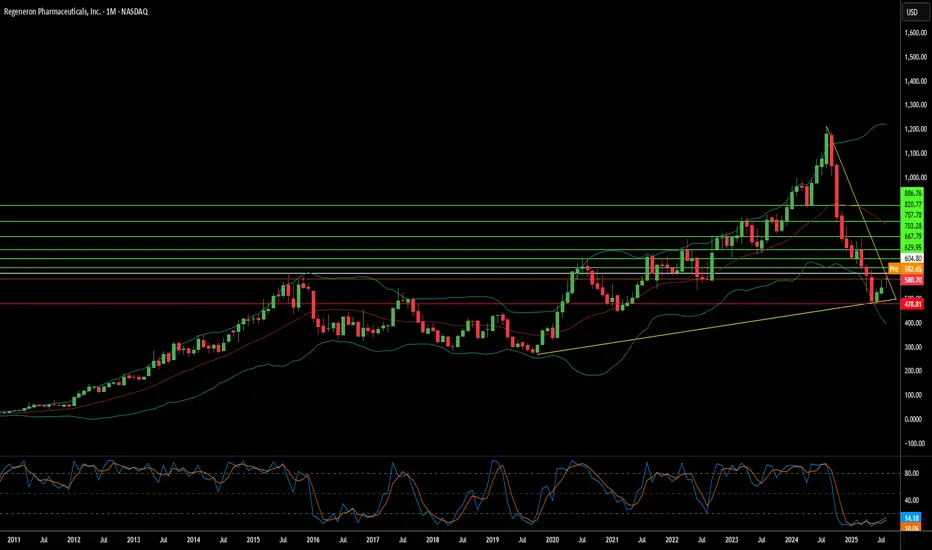Click the 1,200.00 mark on price scale
Viewport: 932px width, 550px height.
tap(915, 129)
